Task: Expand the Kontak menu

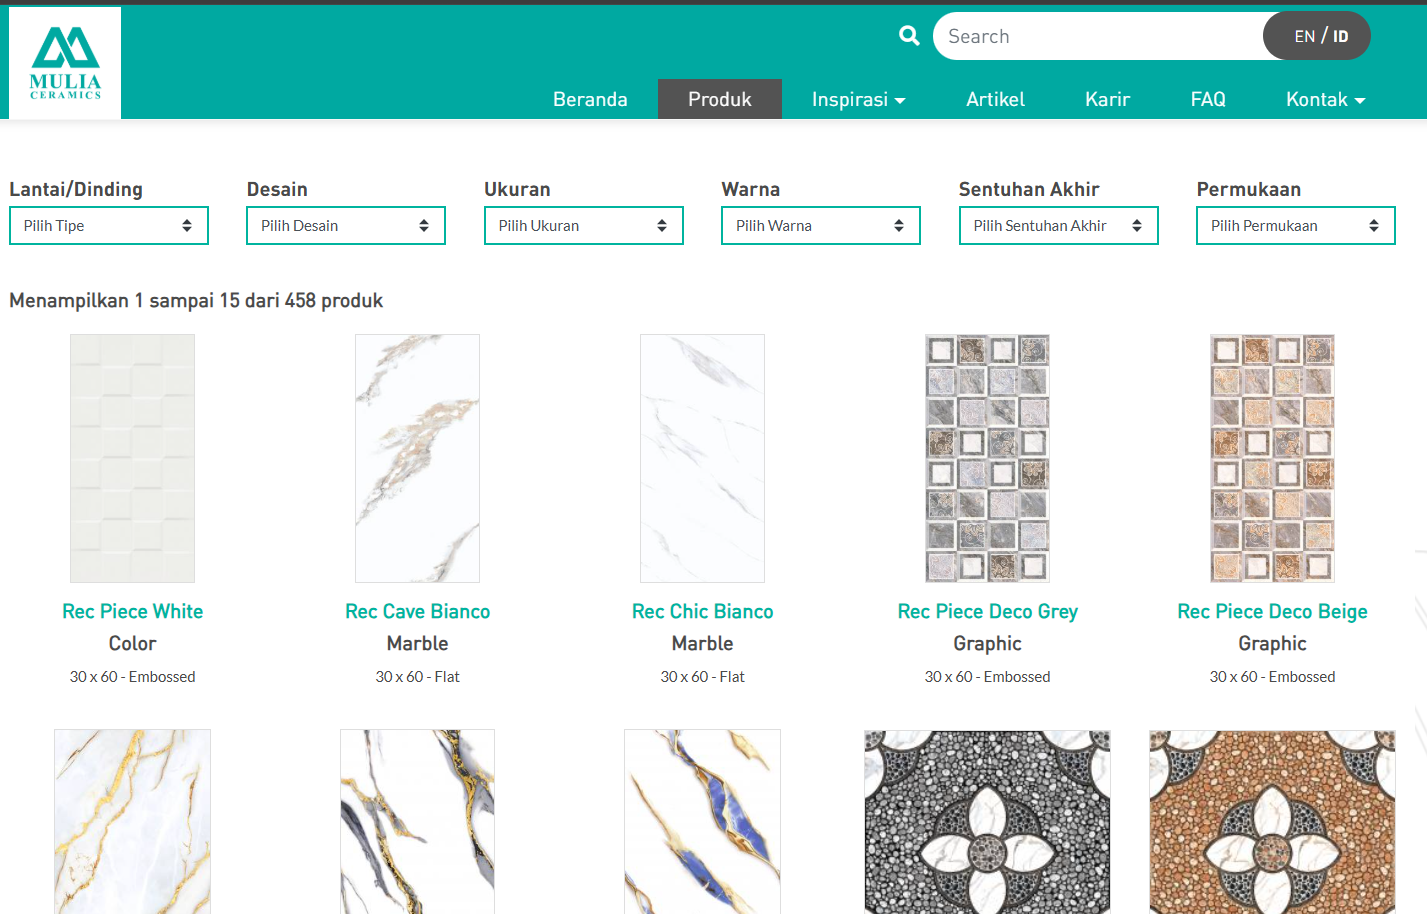Action: point(1324,99)
